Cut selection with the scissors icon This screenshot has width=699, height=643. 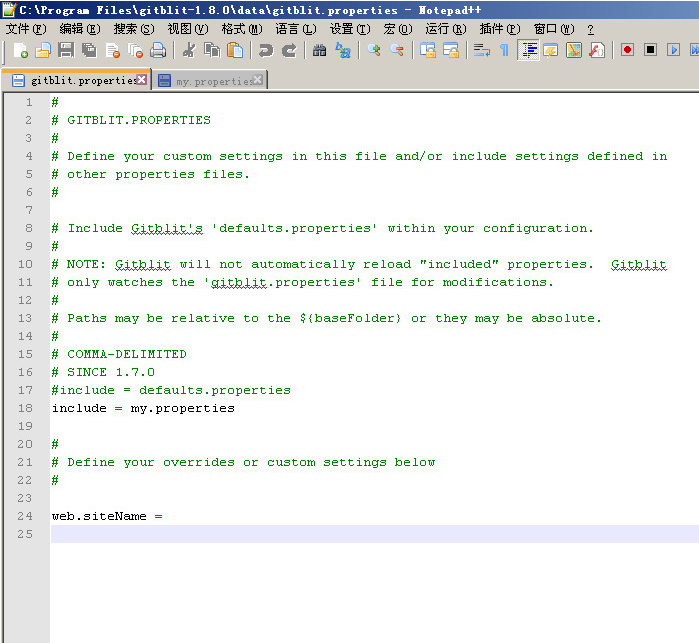tap(189, 50)
